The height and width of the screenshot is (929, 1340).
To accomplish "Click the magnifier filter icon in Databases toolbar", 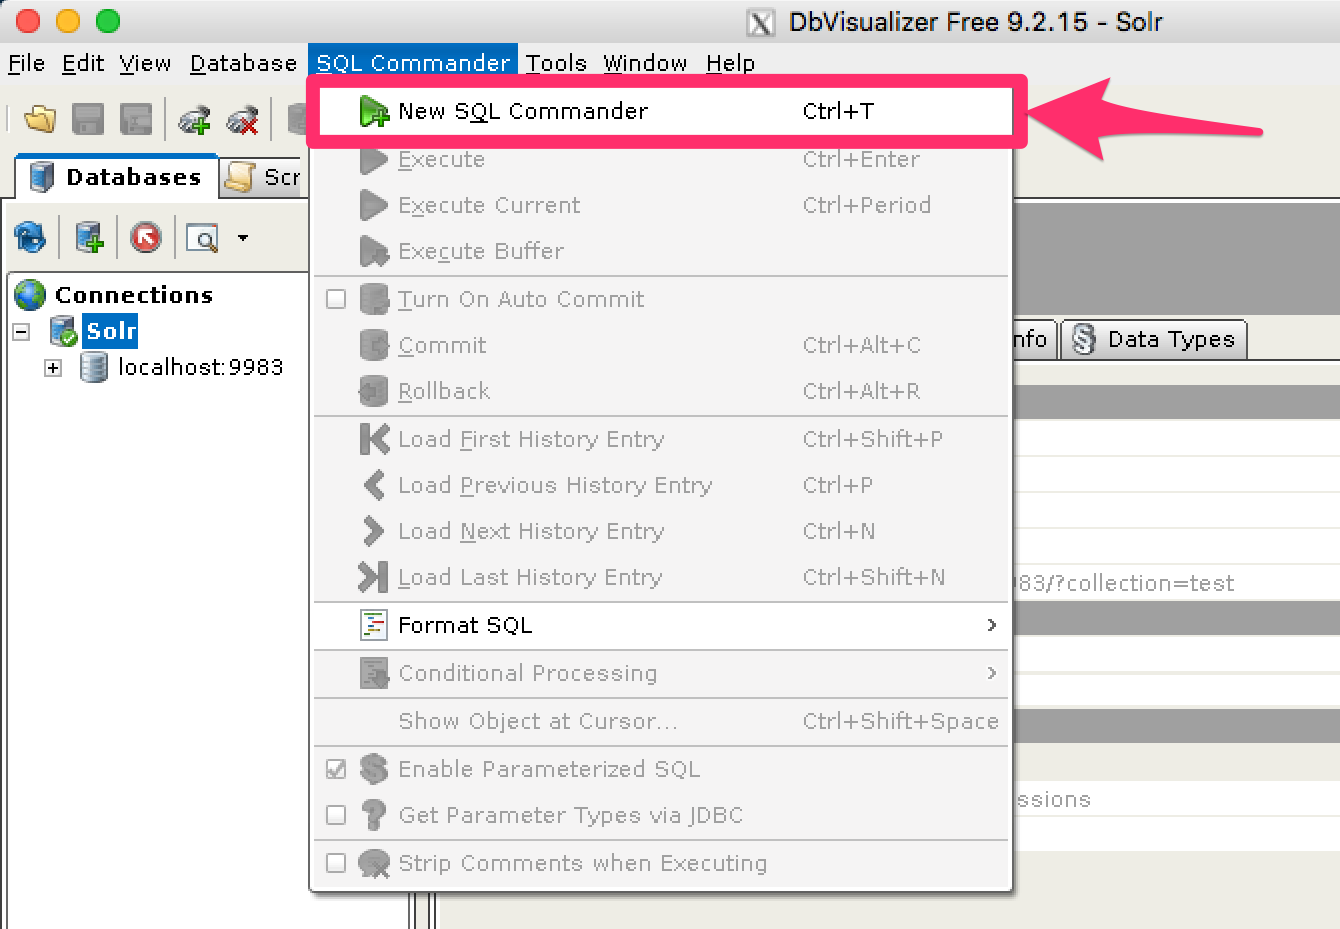I will (203, 238).
